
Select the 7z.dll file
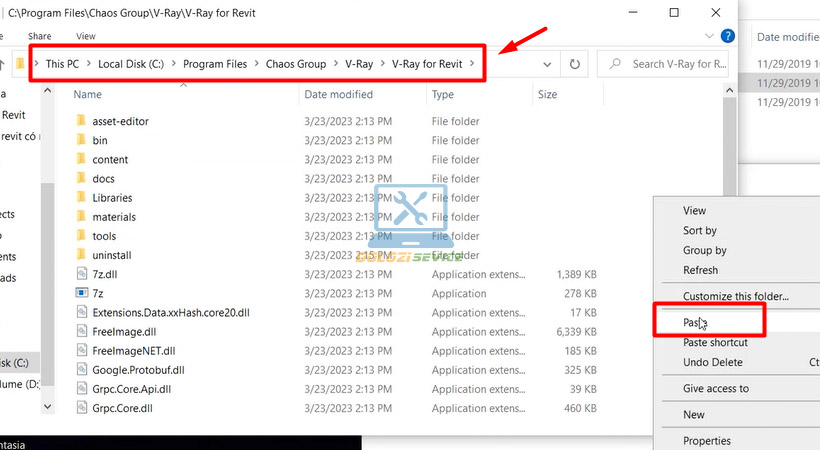point(106,274)
